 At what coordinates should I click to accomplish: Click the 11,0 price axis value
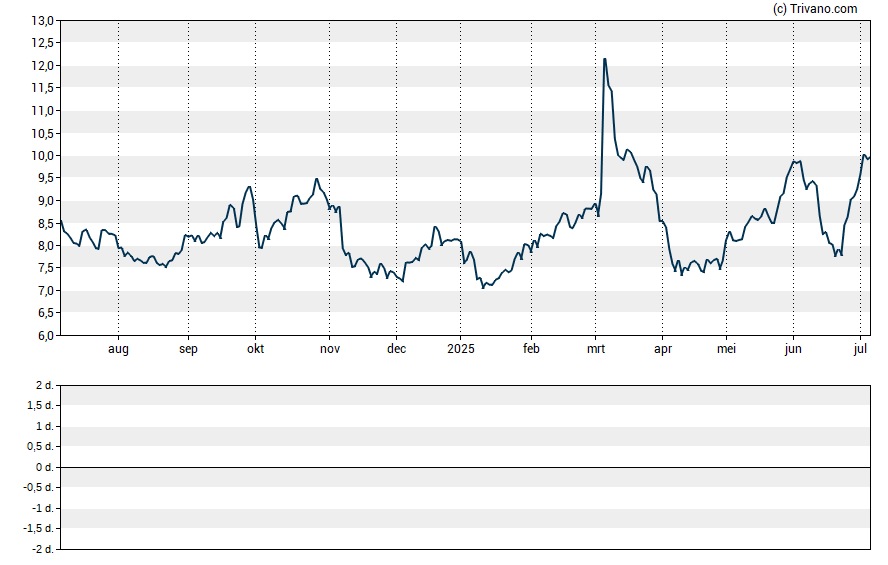[42, 110]
